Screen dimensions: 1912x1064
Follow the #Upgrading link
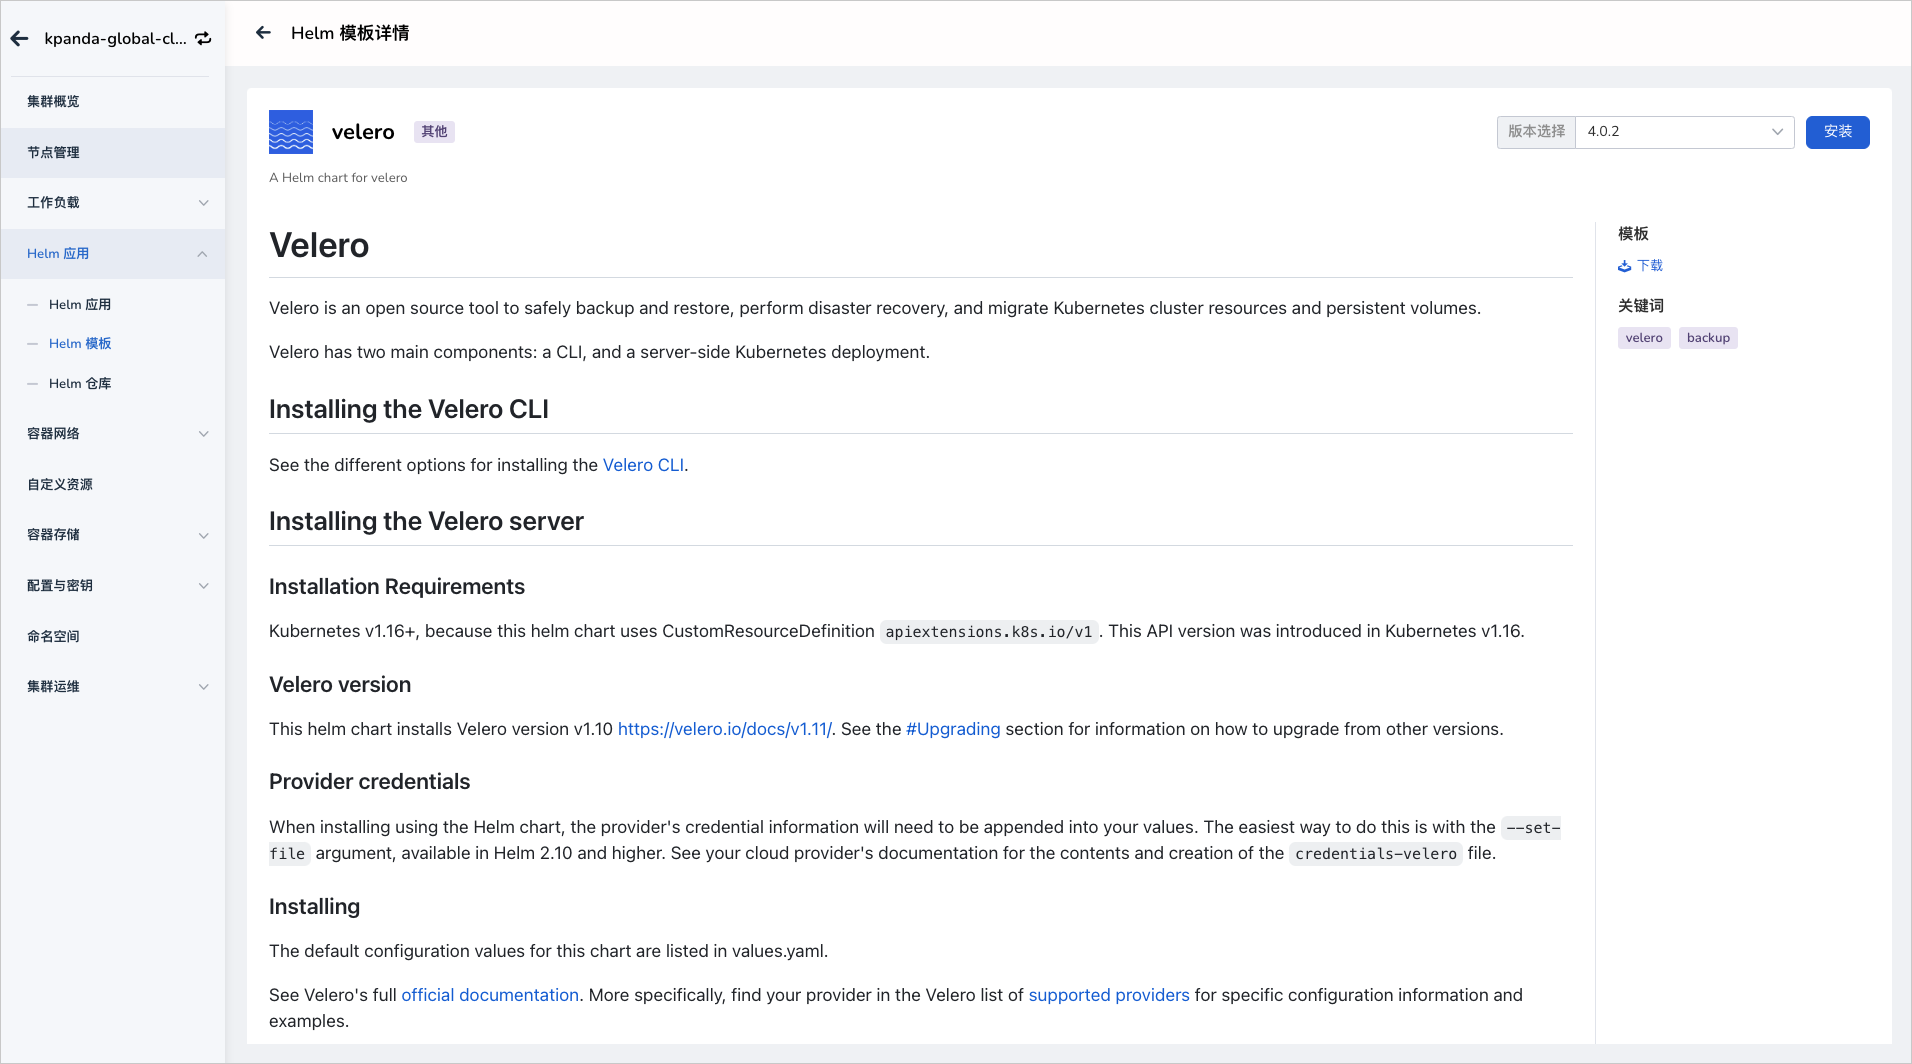953,729
